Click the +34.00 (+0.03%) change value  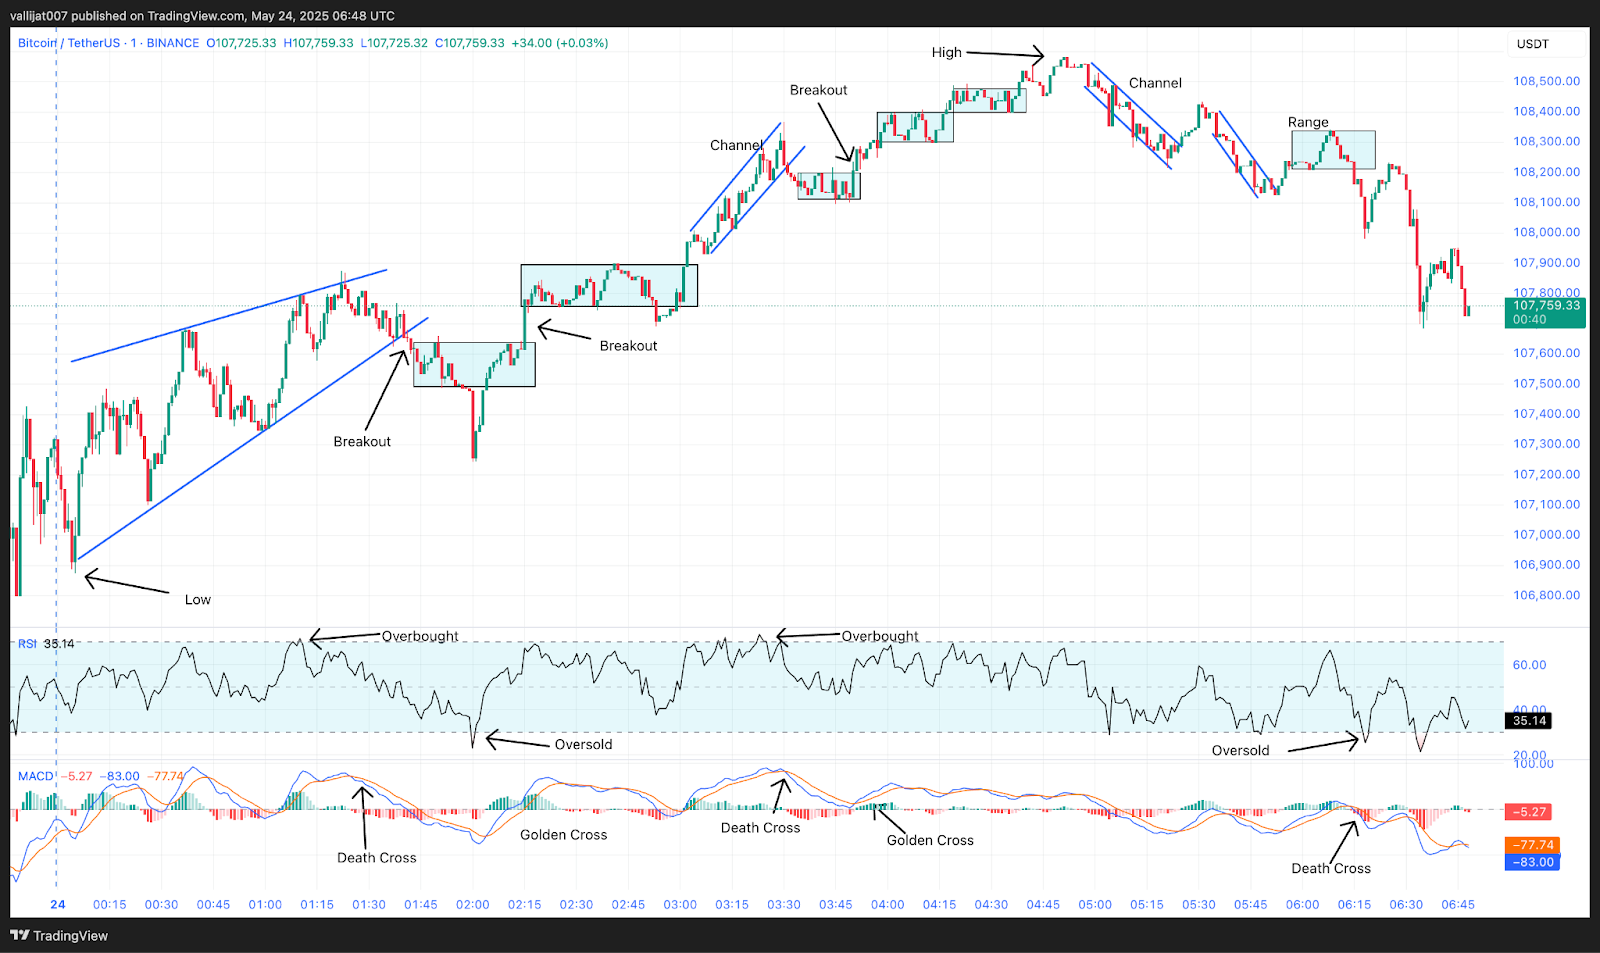click(x=560, y=43)
